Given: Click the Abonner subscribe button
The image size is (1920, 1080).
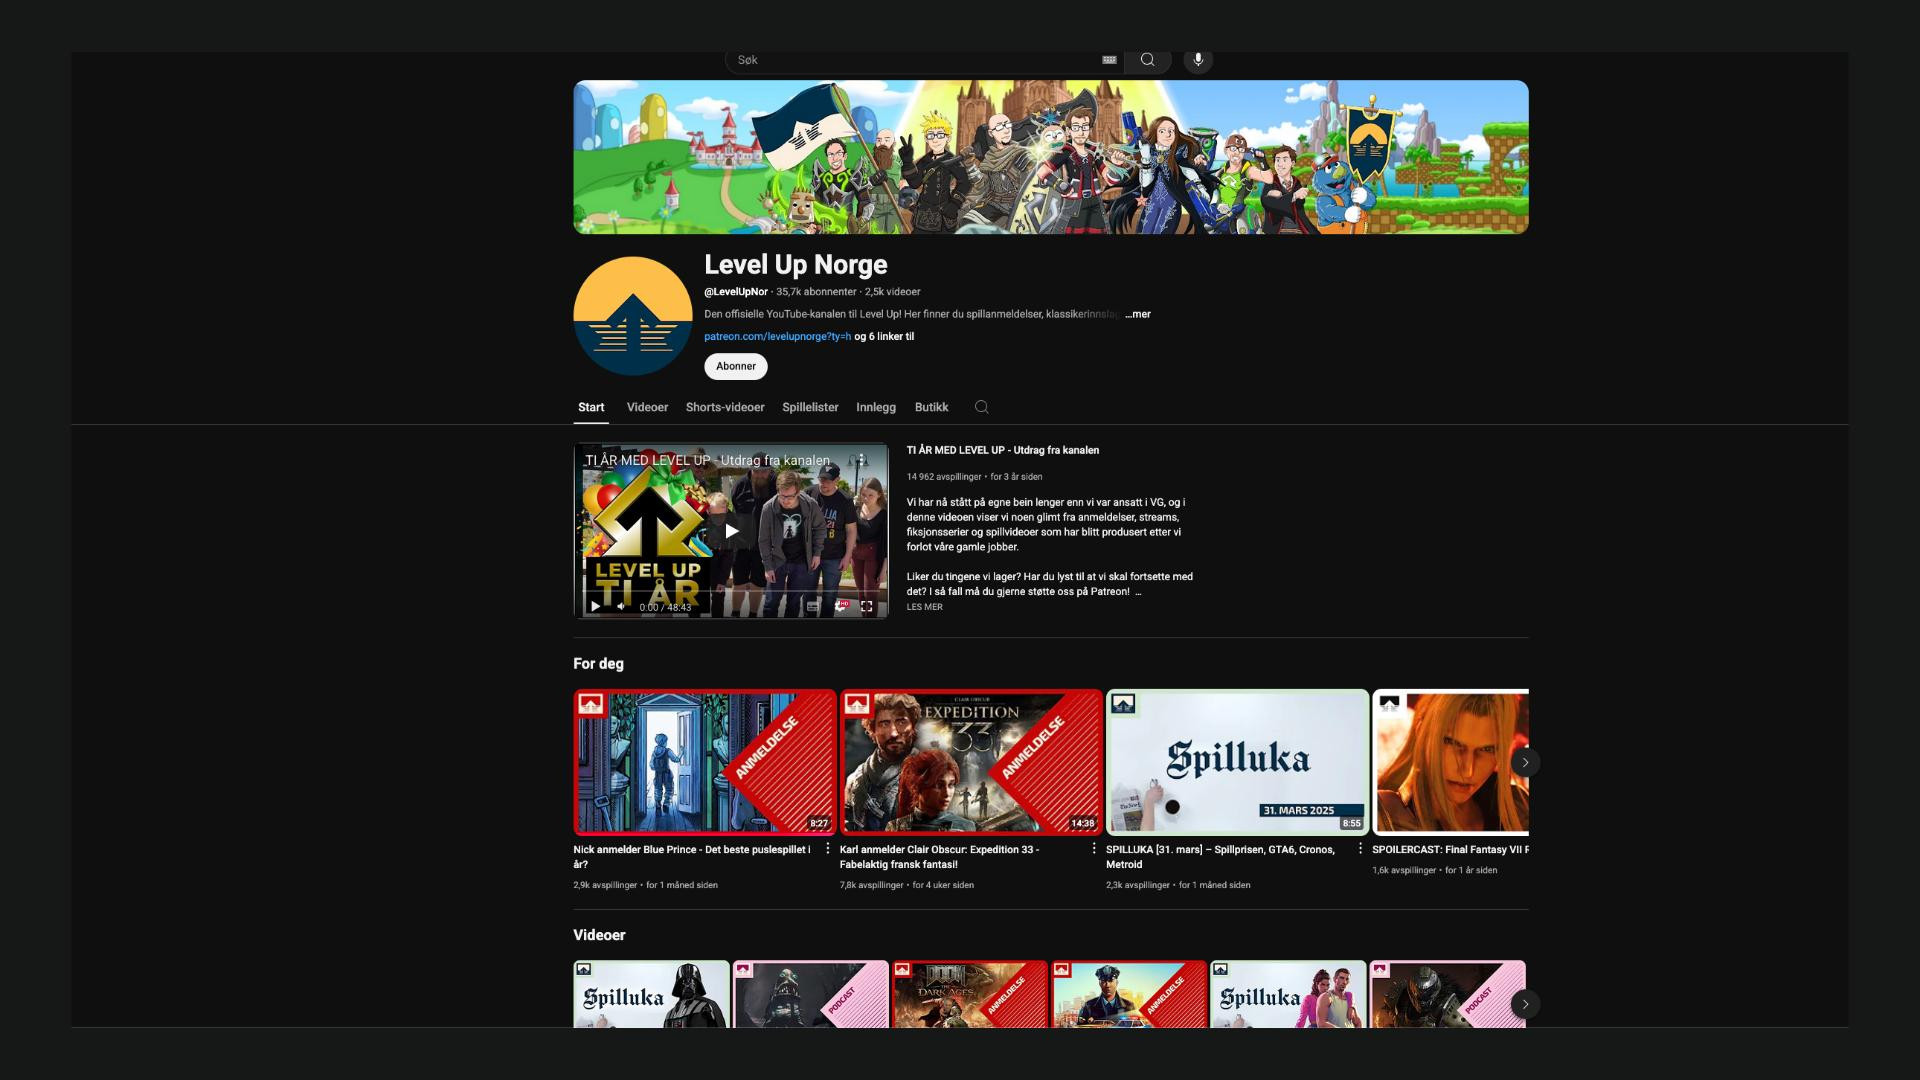Looking at the screenshot, I should click(736, 366).
